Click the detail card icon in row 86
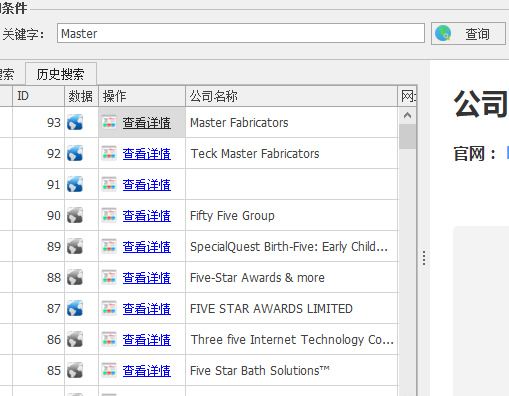Screen dimensions: 509x396 [109, 339]
